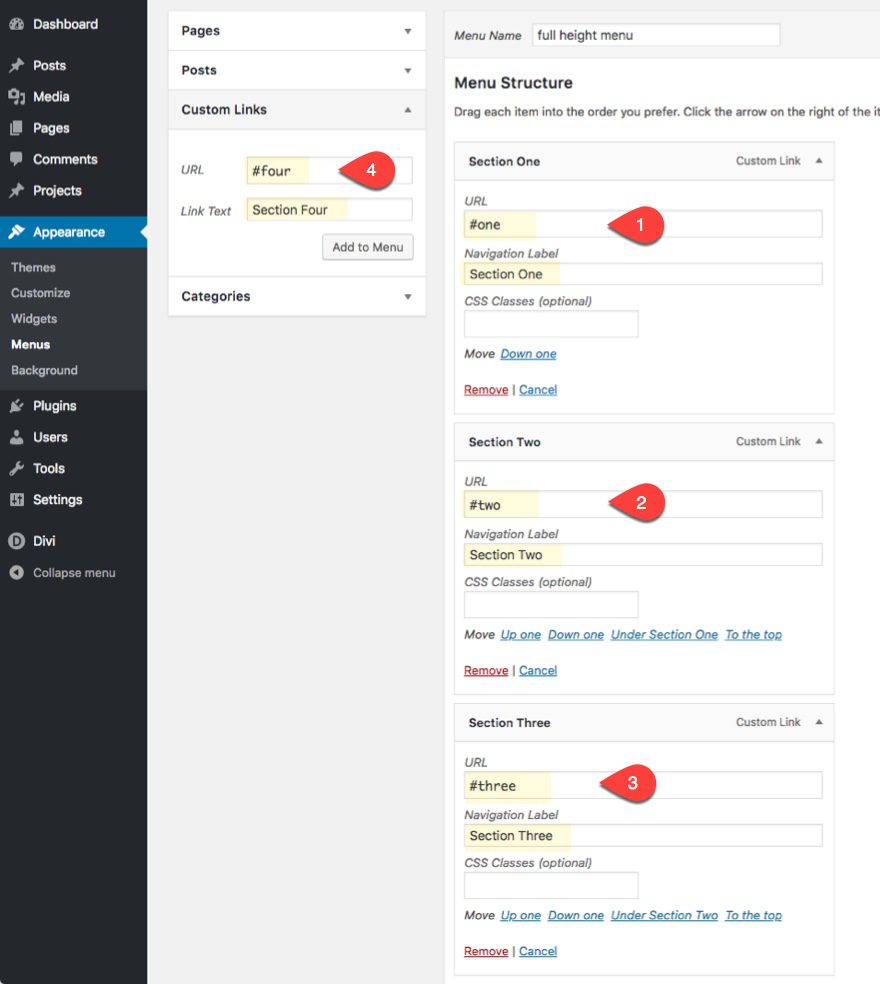Expand the Categories panel

point(296,296)
